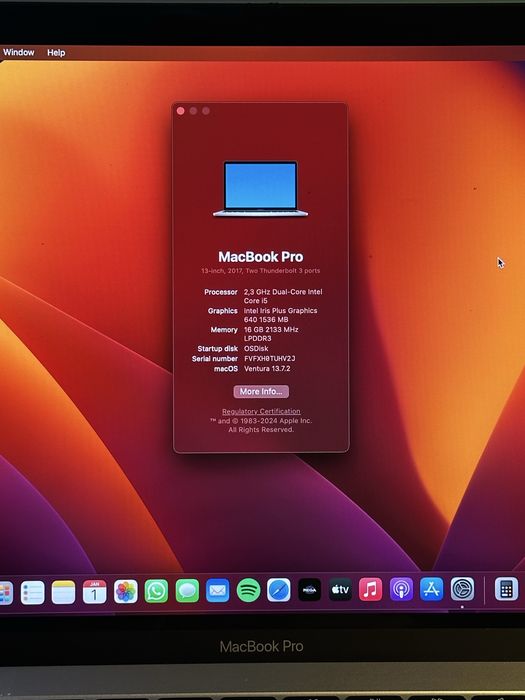Click the macOS version Ventura 13.7.2

coord(267,369)
